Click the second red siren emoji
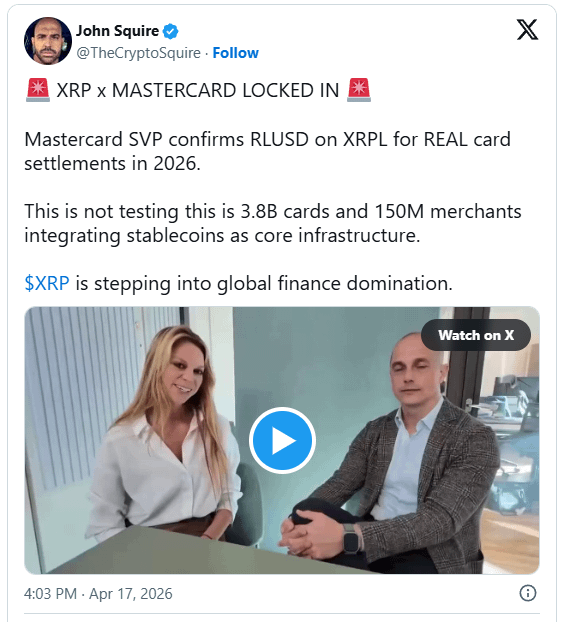The width and height of the screenshot is (562, 622). tap(359, 90)
